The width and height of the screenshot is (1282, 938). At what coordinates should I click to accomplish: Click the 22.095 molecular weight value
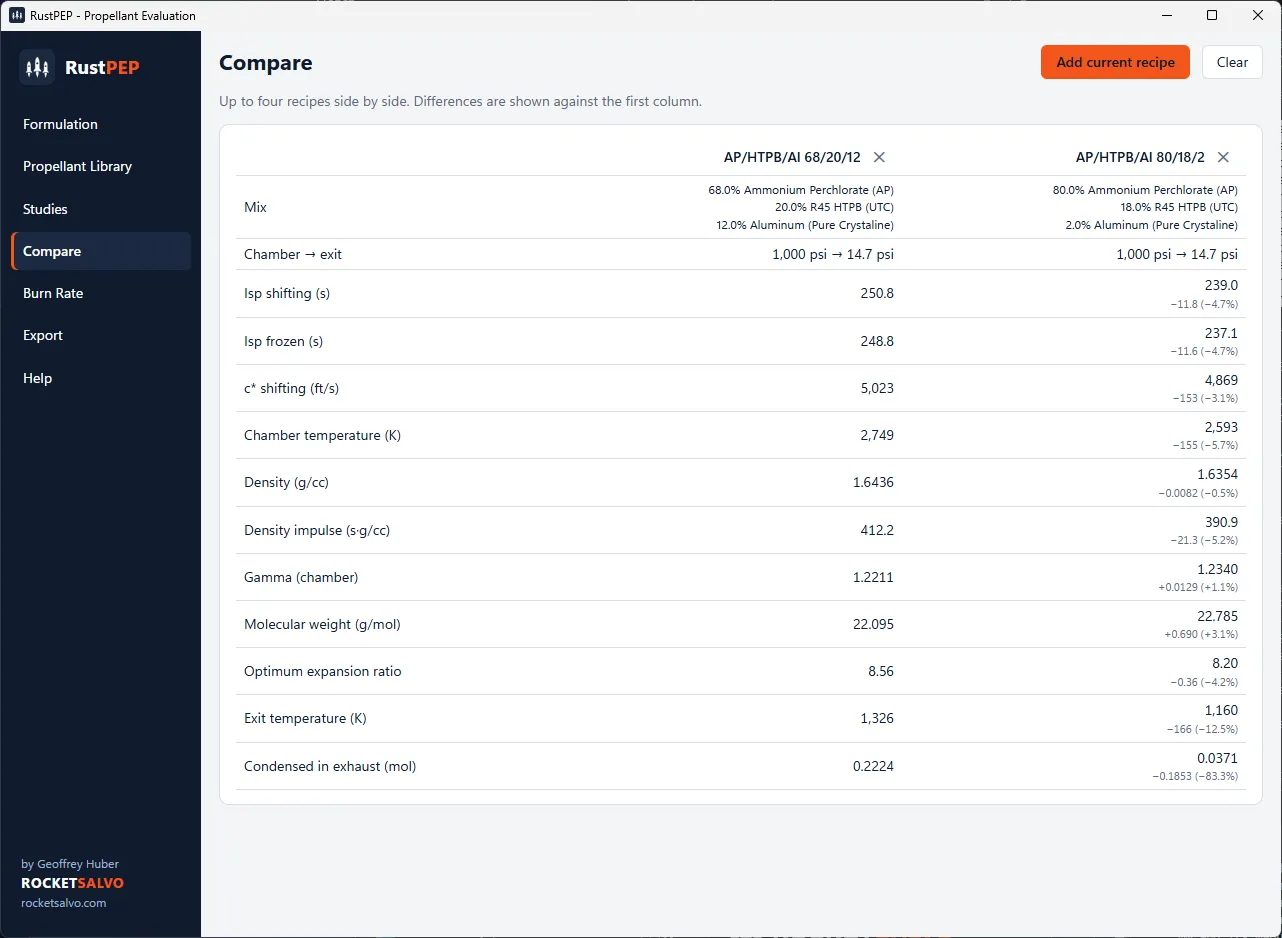point(873,624)
